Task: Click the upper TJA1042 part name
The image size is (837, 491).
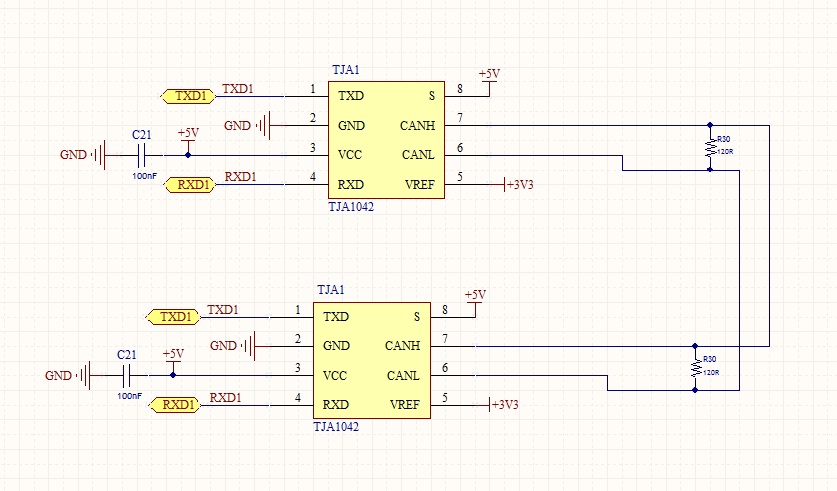Action: (x=351, y=207)
